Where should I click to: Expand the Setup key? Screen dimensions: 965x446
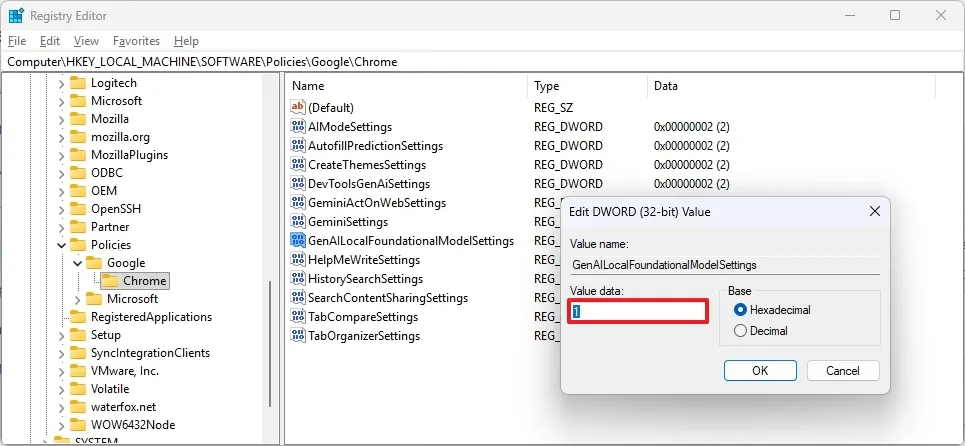pos(61,335)
